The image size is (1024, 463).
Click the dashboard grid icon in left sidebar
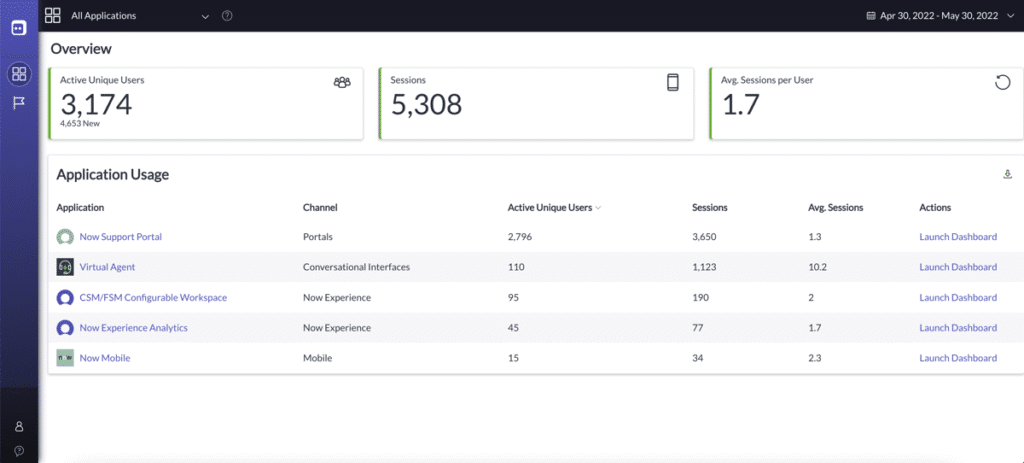click(x=19, y=73)
